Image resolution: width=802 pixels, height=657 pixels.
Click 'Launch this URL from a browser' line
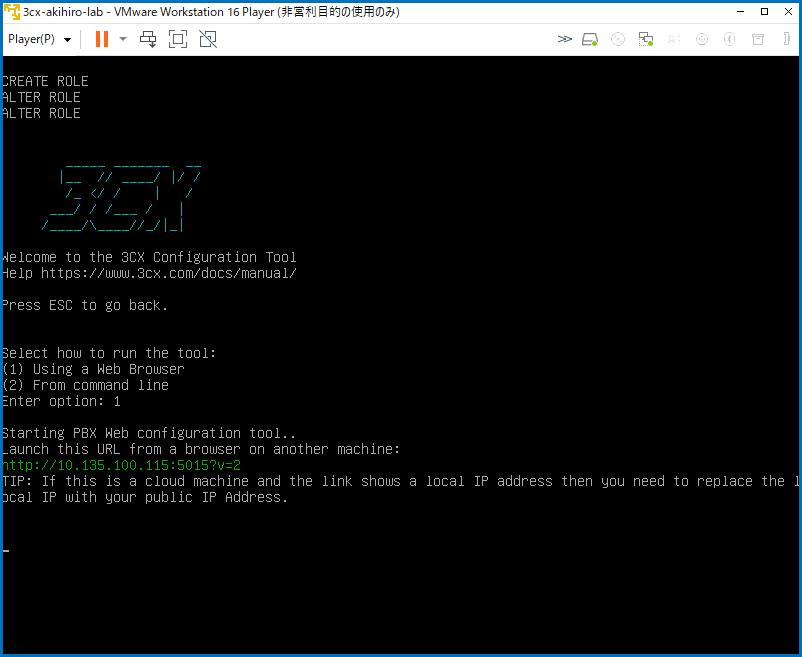200,449
